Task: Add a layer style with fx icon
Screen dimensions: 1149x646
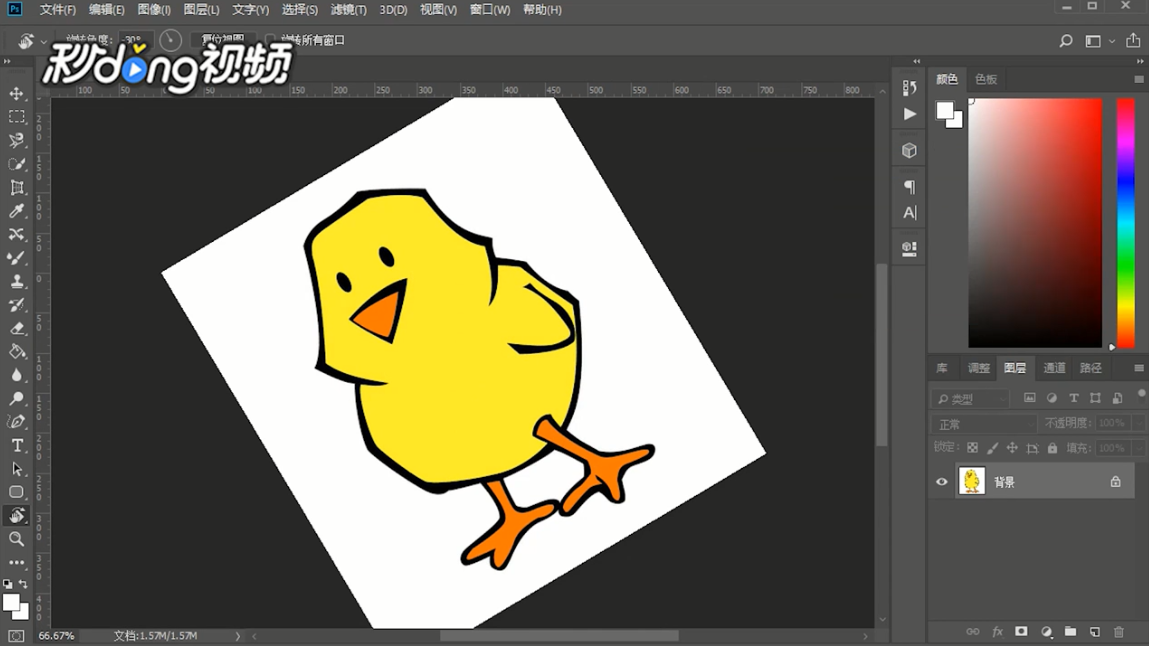Action: pyautogui.click(x=997, y=631)
